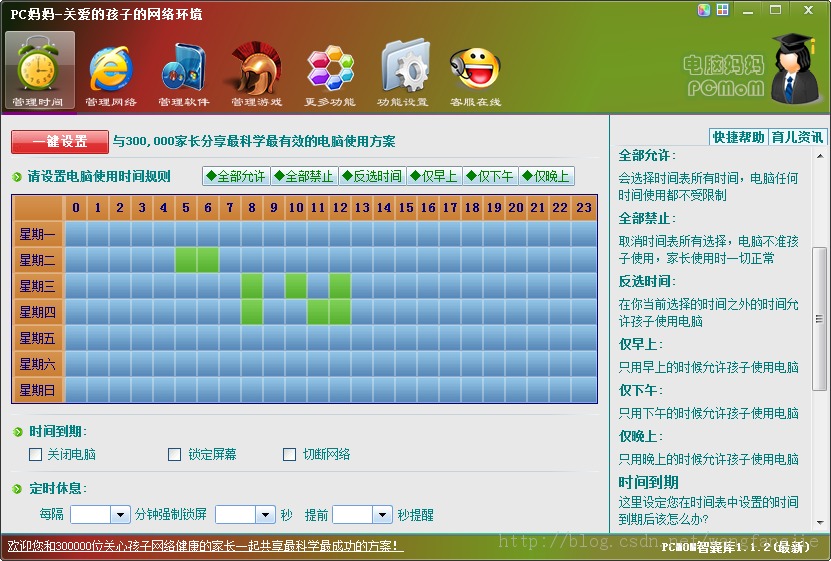Click the 电脑妈妈 PCMoM graduate logo
The width and height of the screenshot is (831, 561).
point(753,69)
